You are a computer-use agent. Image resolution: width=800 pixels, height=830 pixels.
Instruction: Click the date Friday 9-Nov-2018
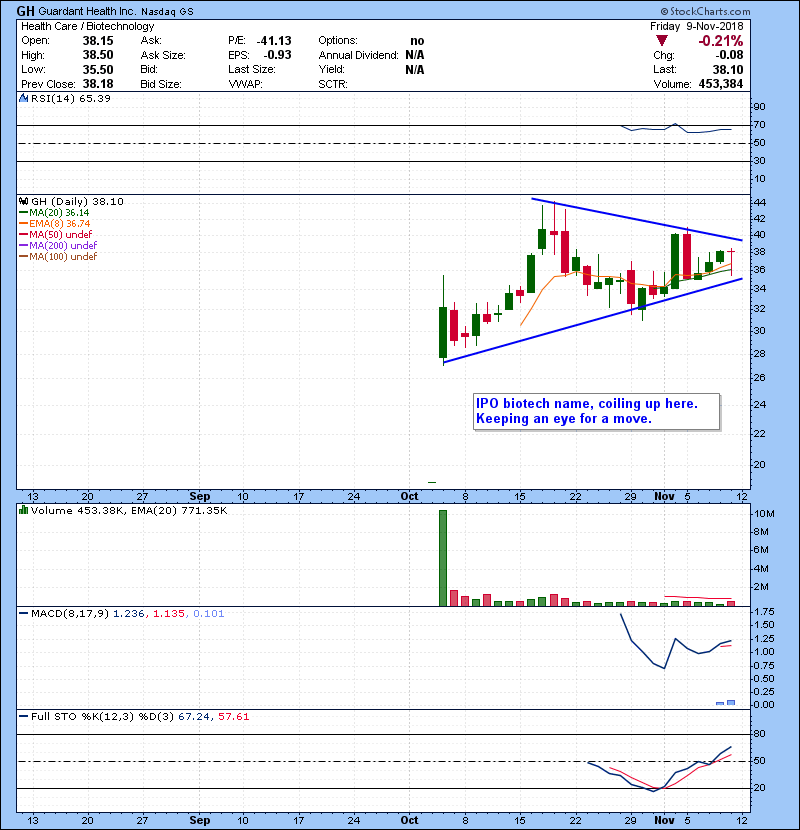[697, 26]
